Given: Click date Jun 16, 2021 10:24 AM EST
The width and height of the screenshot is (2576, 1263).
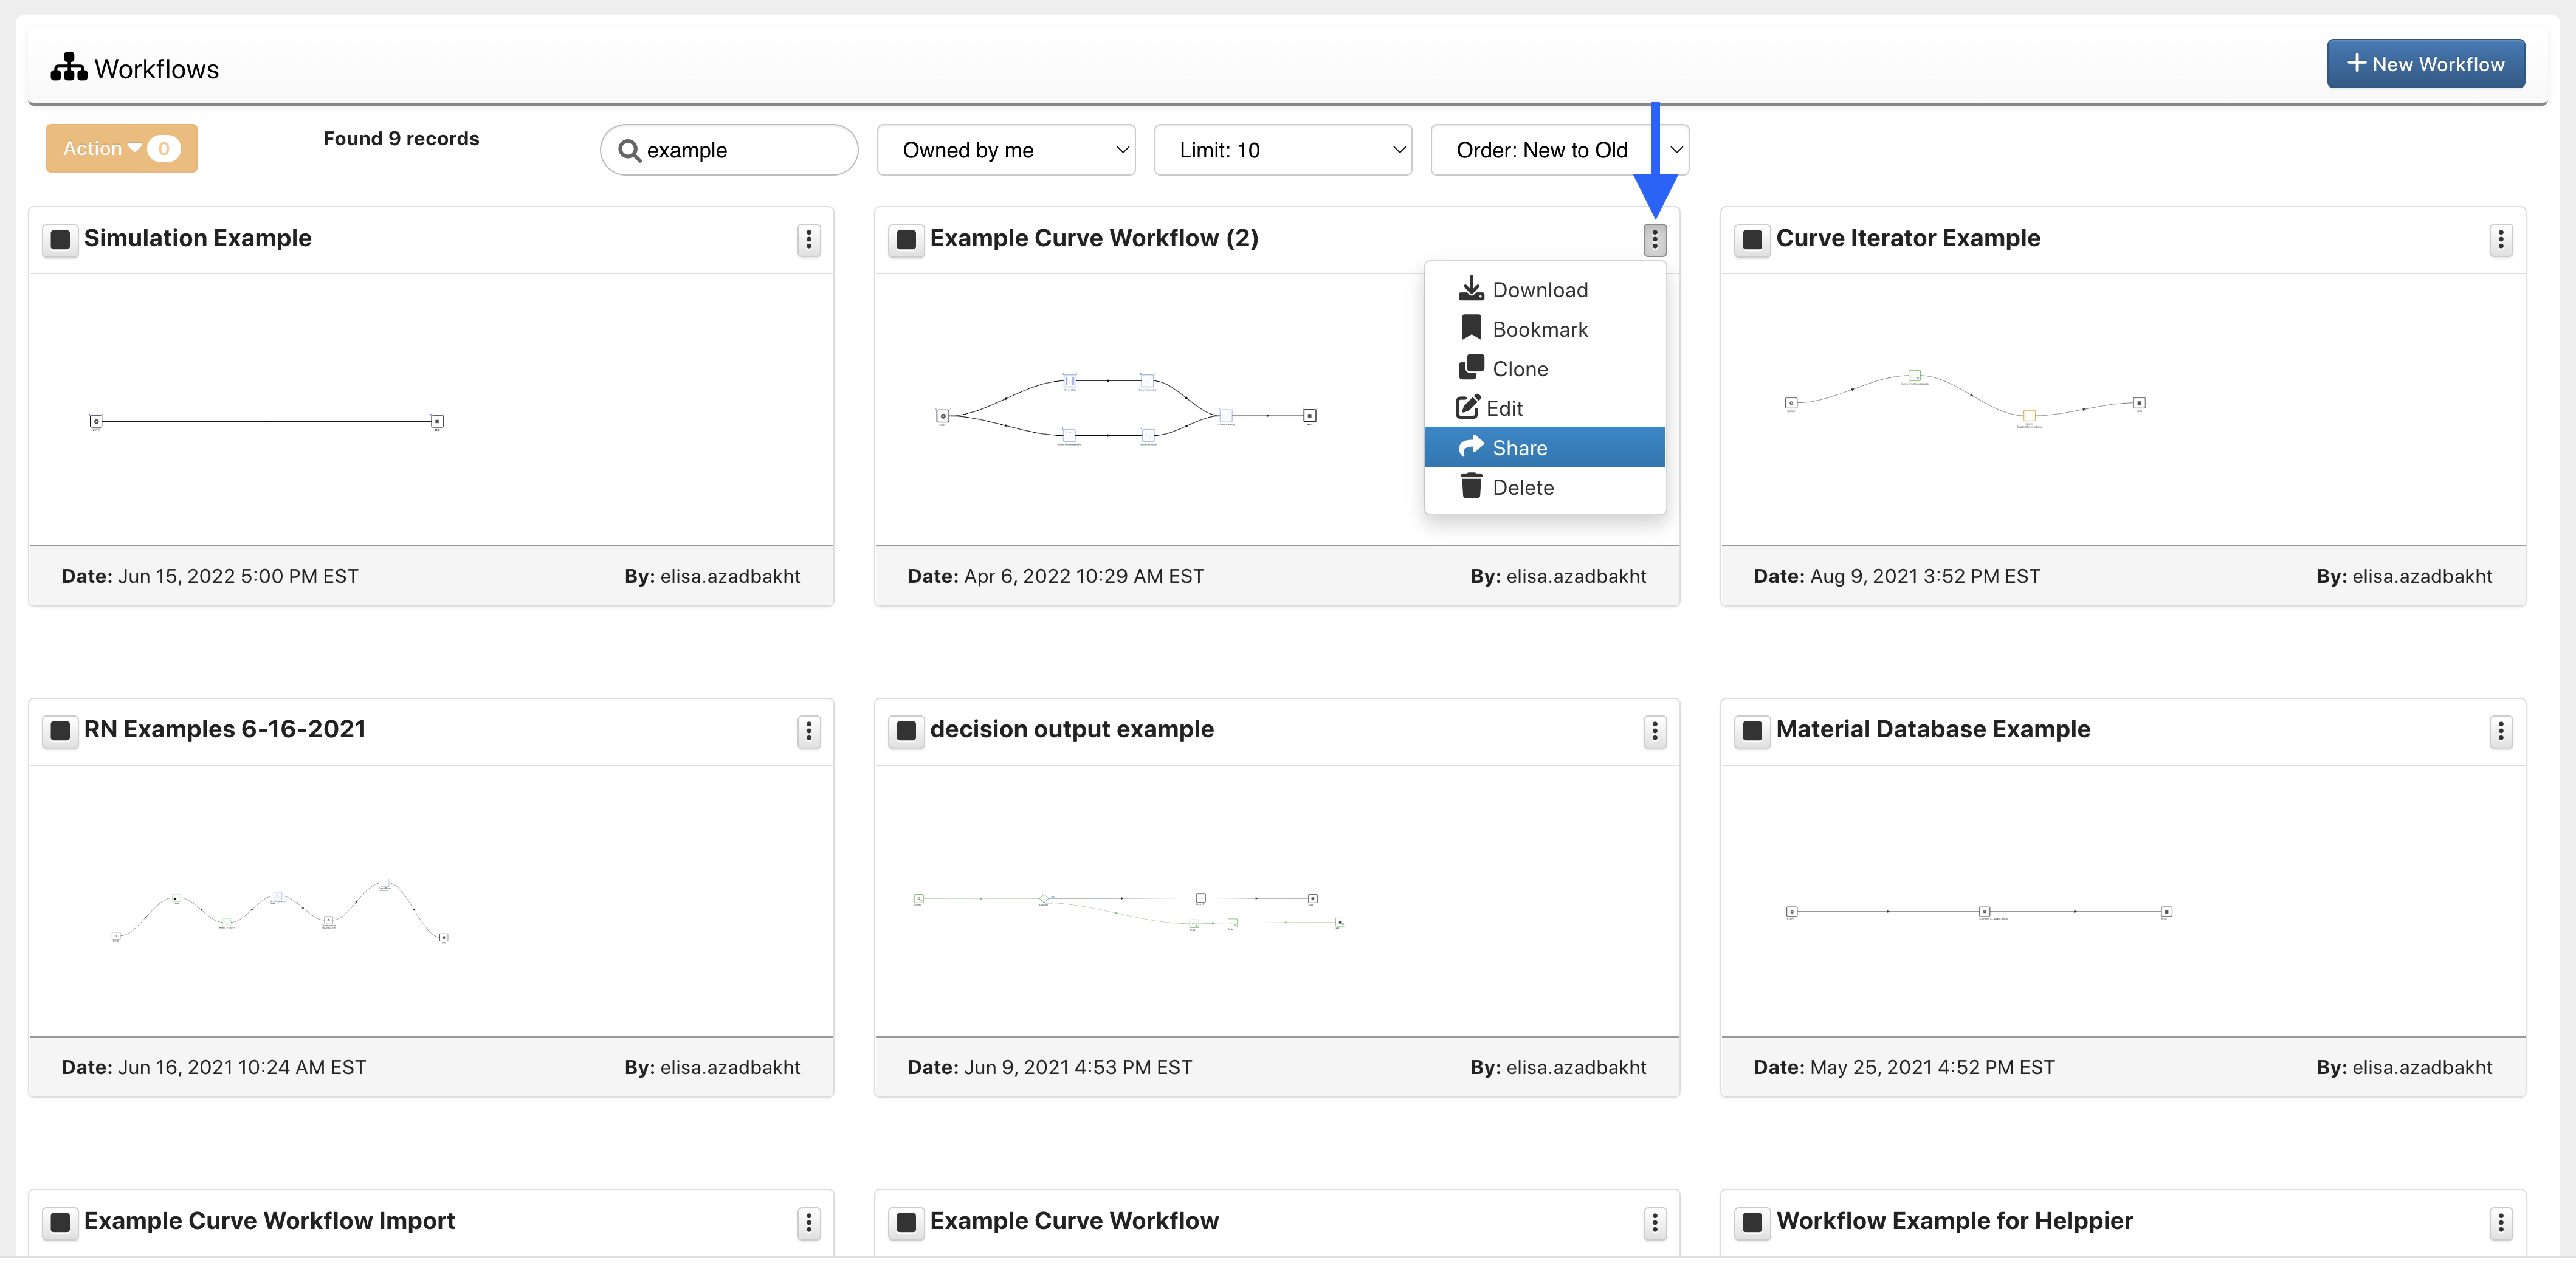Looking at the screenshot, I should (x=242, y=1067).
